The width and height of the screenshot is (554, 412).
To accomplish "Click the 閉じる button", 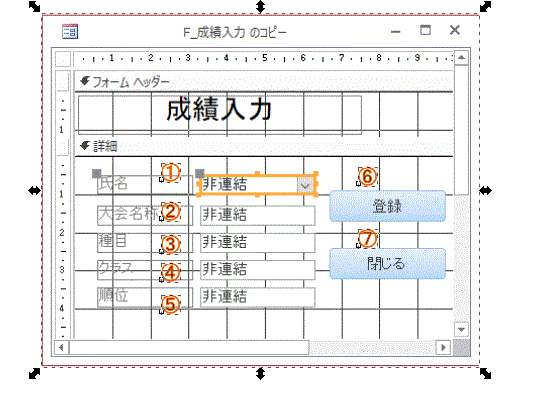I will 387,264.
